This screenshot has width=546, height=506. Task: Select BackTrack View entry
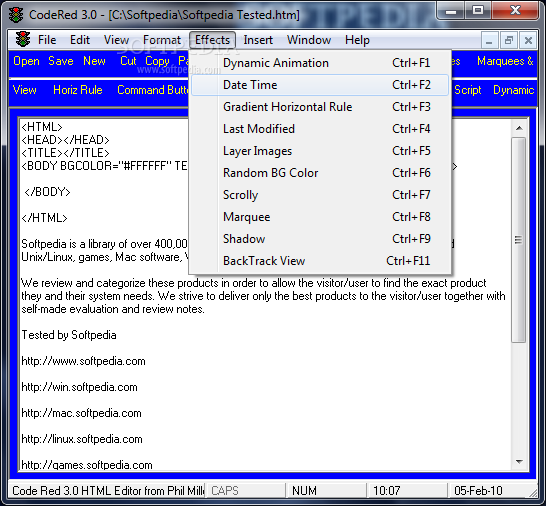[x=320, y=261]
